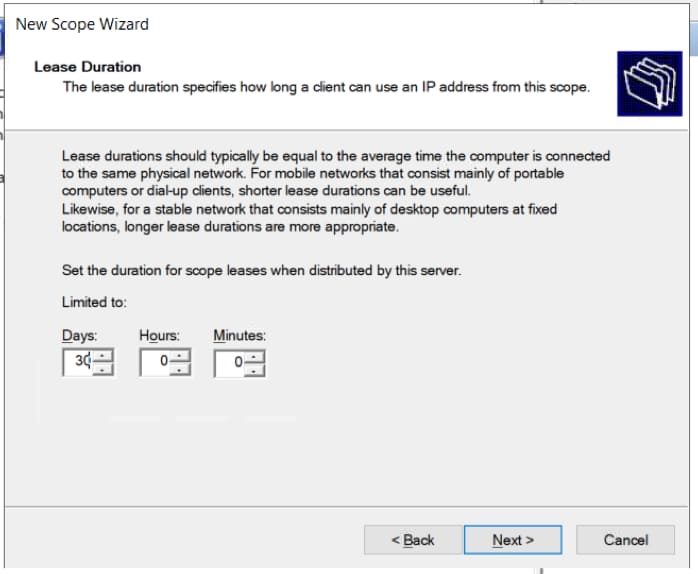The width and height of the screenshot is (698, 574).
Task: Go to previous step with Back button
Action: (x=412, y=540)
